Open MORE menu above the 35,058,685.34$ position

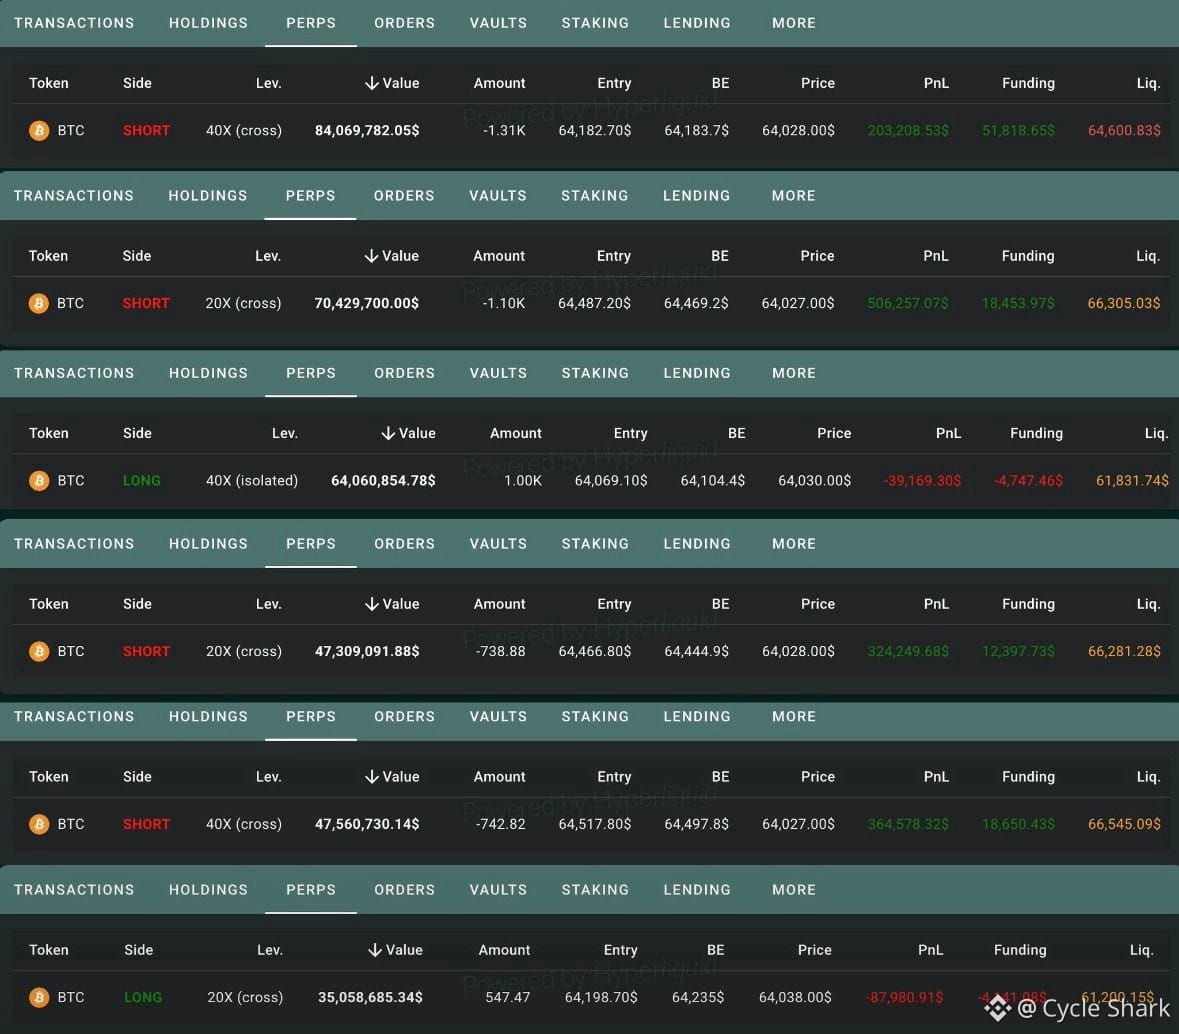click(794, 890)
